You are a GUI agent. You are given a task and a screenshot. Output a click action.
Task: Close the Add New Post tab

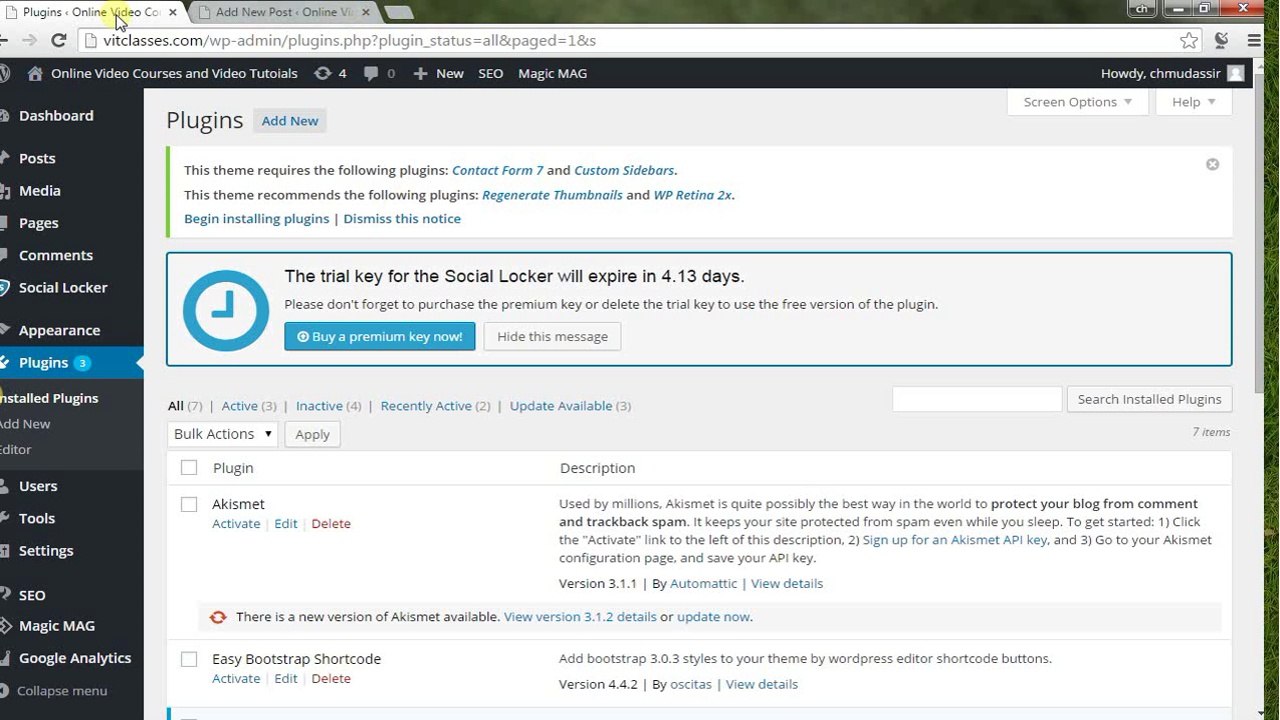point(365,12)
